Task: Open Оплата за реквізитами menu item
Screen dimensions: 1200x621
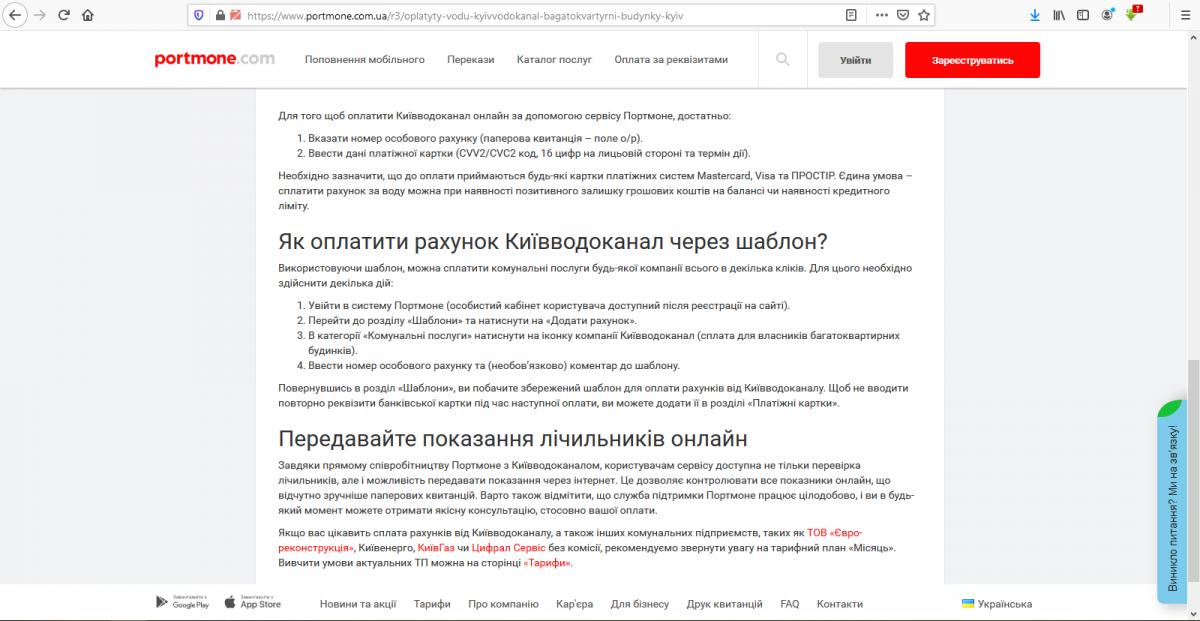Action: click(x=671, y=60)
